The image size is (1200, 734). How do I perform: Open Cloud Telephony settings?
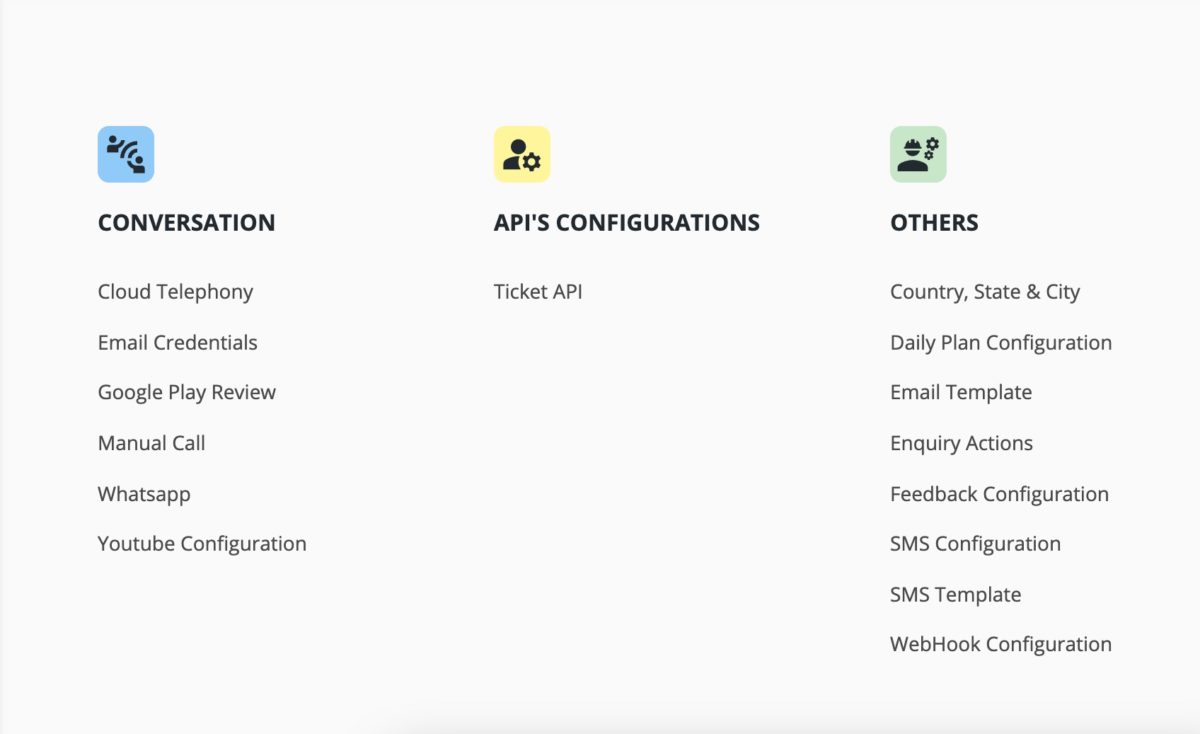(x=175, y=292)
